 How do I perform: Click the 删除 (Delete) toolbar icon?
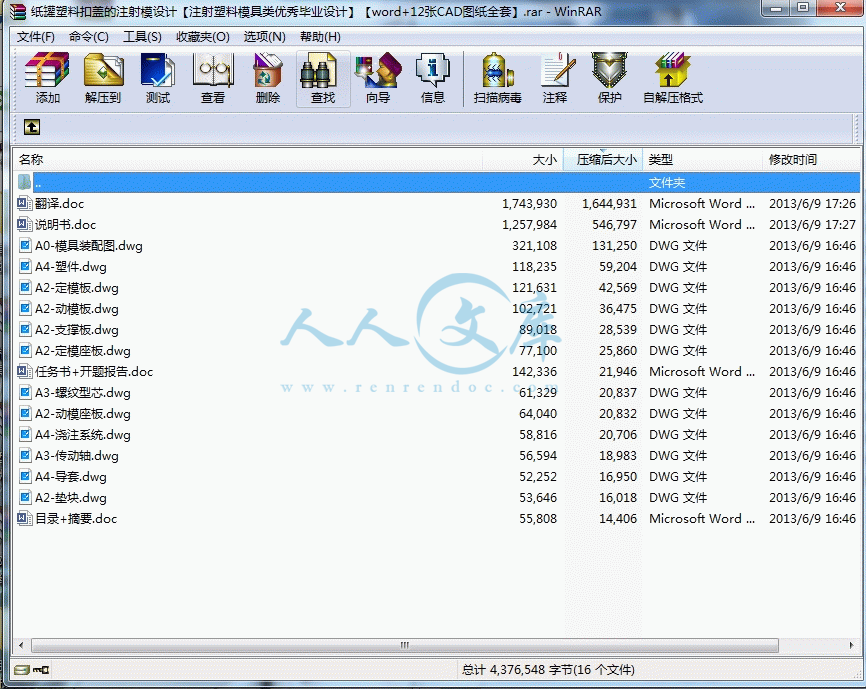click(x=268, y=78)
